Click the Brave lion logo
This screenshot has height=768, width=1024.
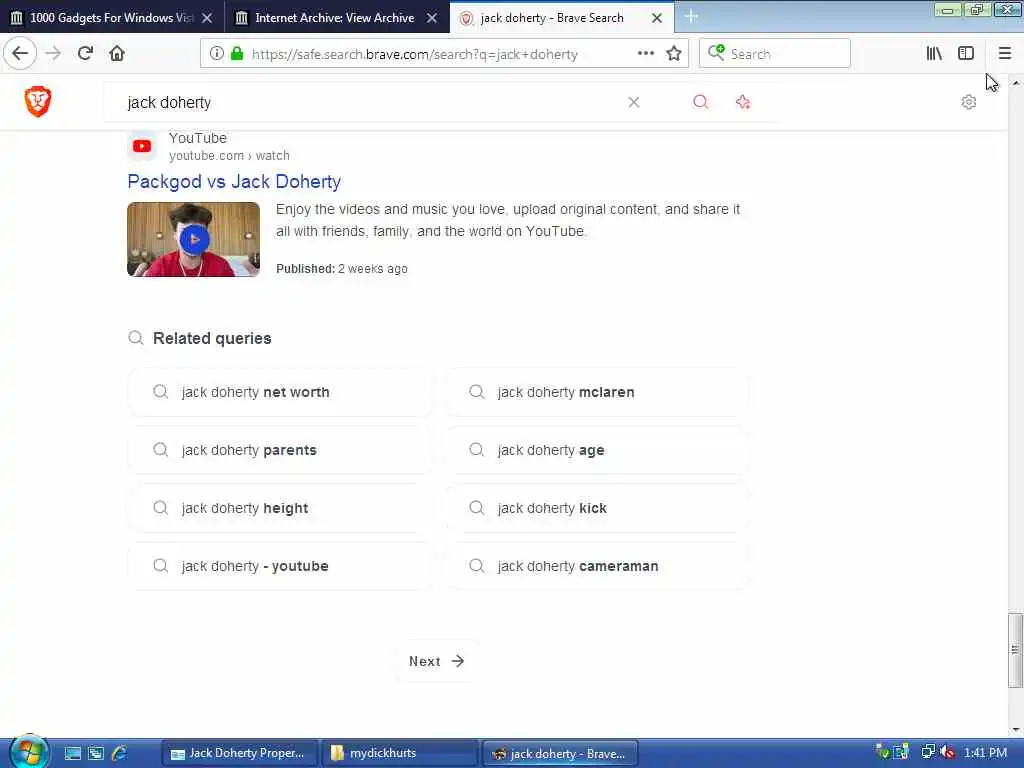(38, 102)
